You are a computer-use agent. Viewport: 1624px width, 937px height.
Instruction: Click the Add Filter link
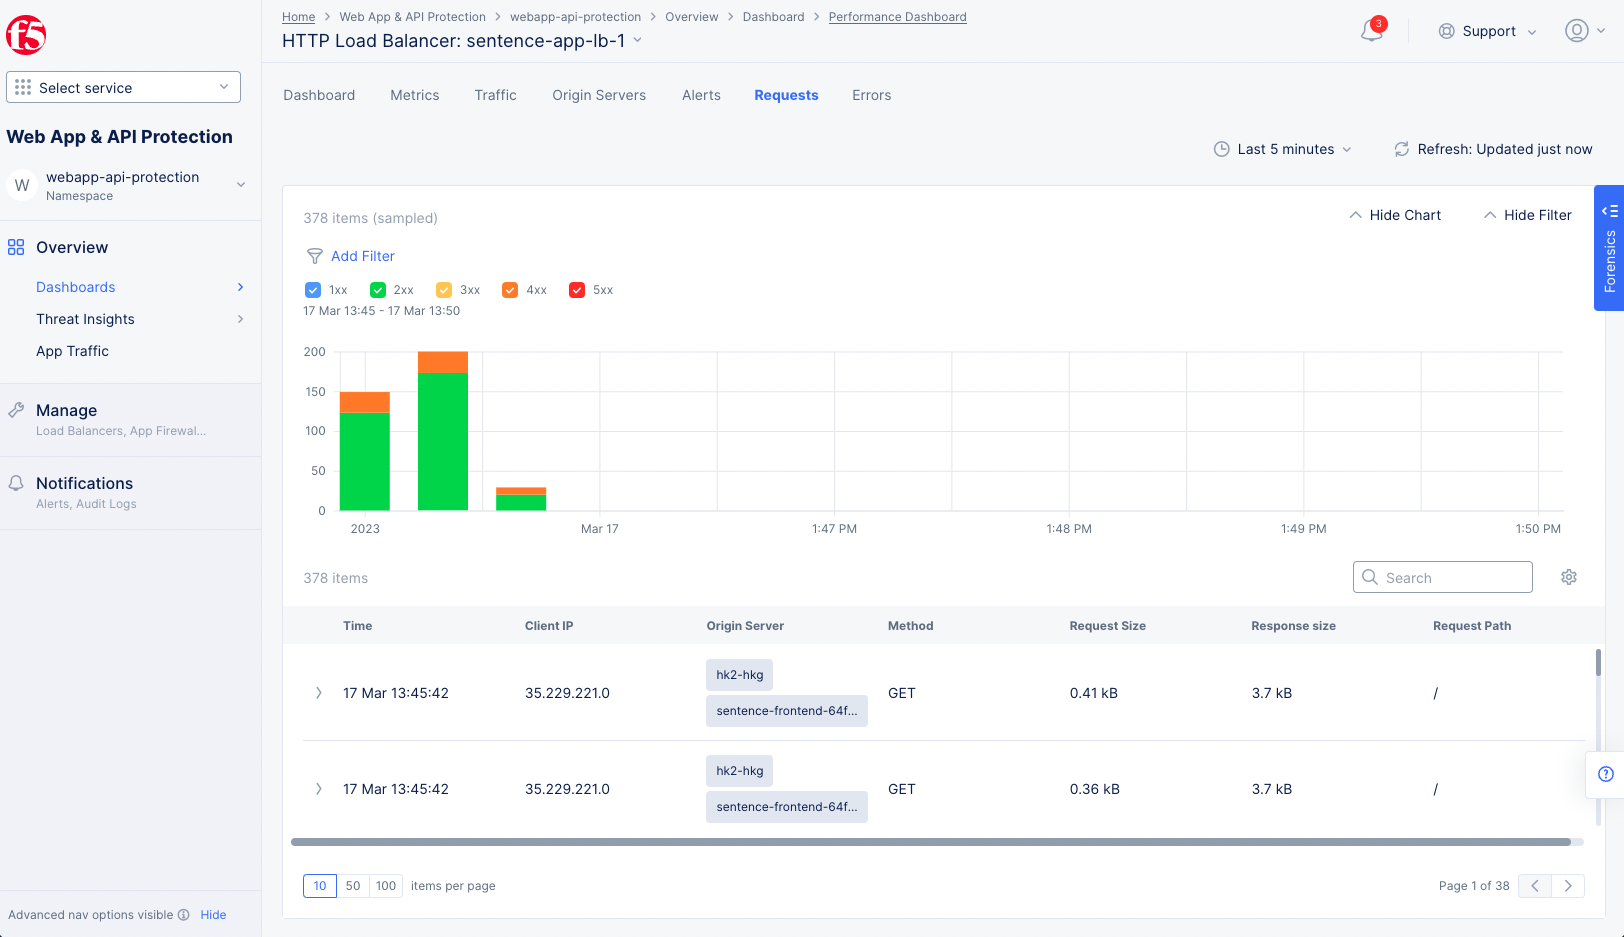[363, 256]
